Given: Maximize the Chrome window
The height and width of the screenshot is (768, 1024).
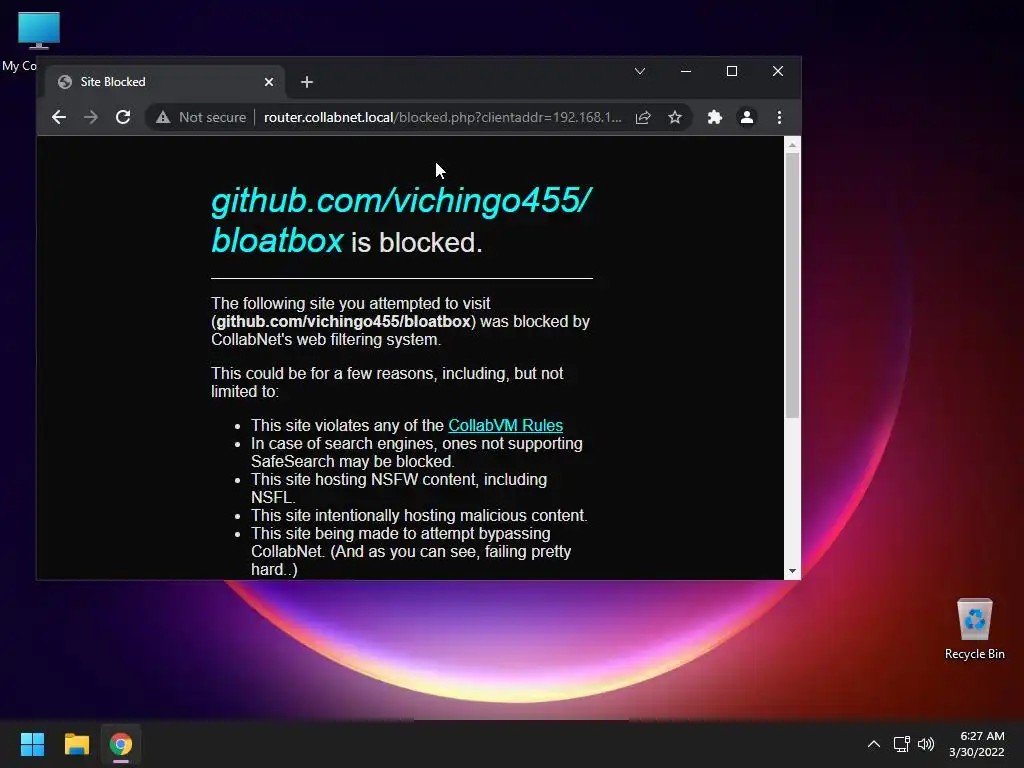Looking at the screenshot, I should click(x=732, y=71).
